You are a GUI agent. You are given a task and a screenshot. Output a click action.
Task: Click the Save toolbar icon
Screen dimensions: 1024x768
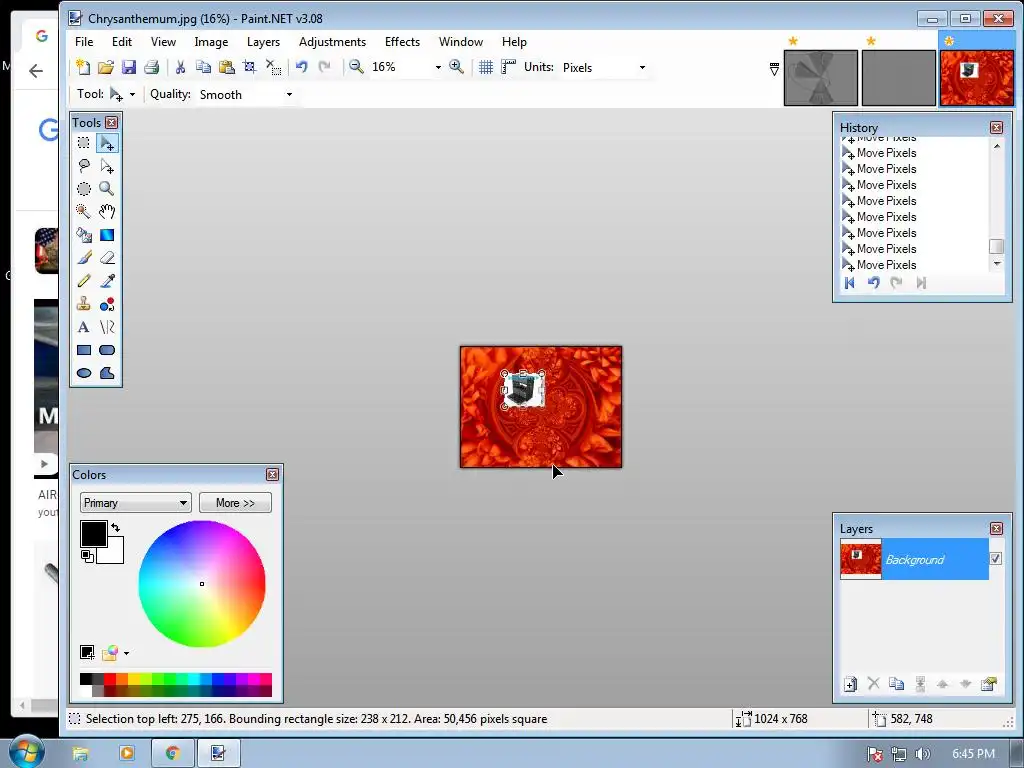129,67
